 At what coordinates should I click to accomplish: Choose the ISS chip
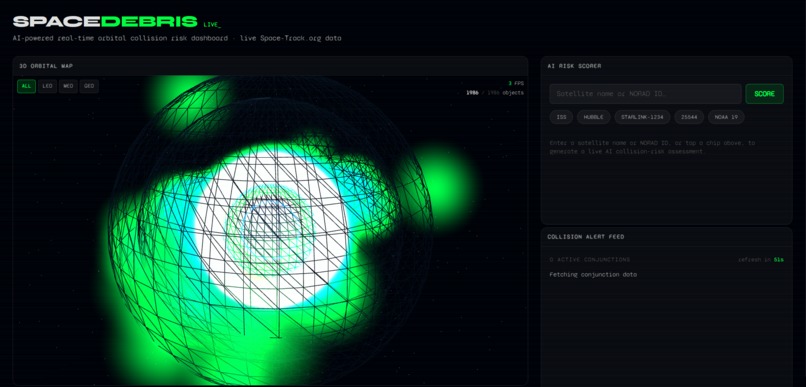(x=561, y=117)
